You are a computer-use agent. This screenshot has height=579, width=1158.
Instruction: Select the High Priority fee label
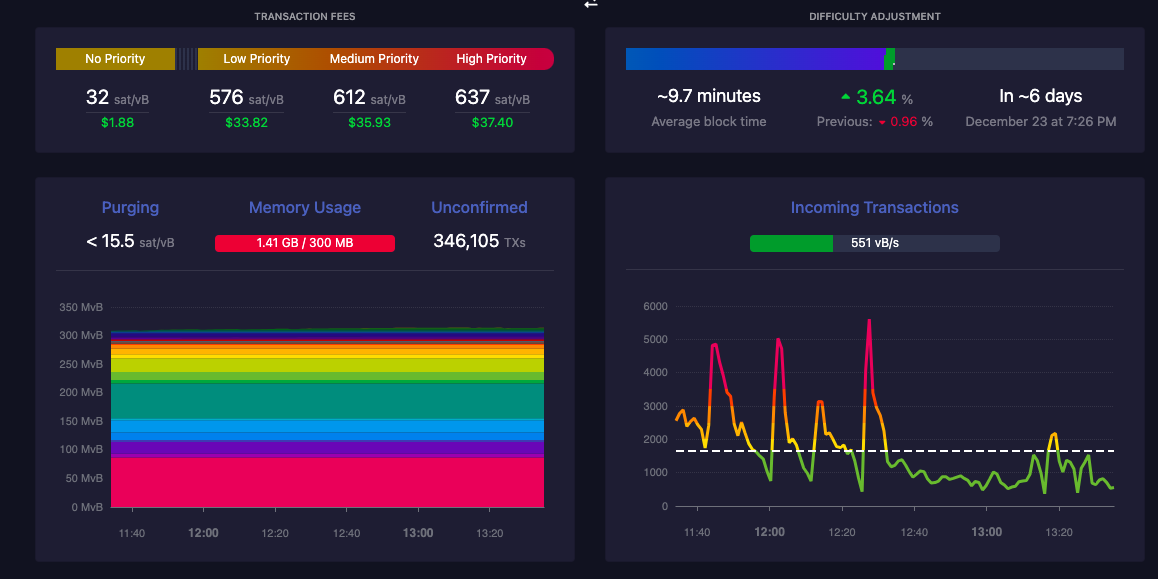[491, 59]
